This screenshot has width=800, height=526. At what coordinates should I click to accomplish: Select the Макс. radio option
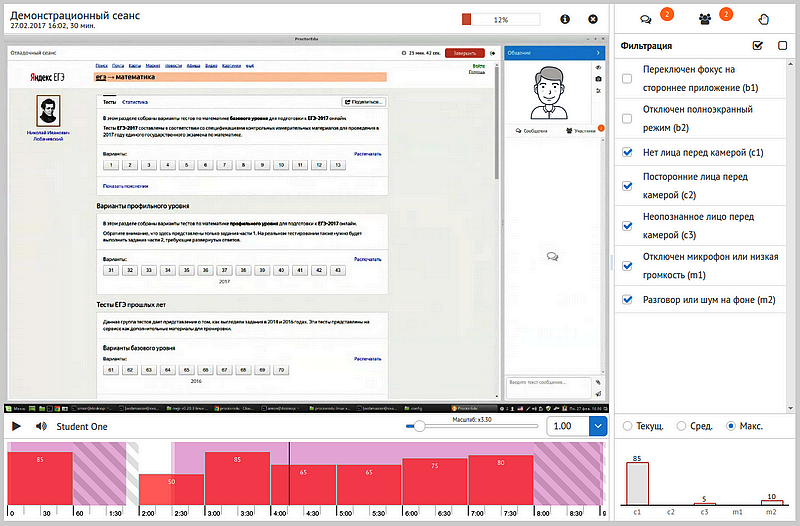pos(731,426)
